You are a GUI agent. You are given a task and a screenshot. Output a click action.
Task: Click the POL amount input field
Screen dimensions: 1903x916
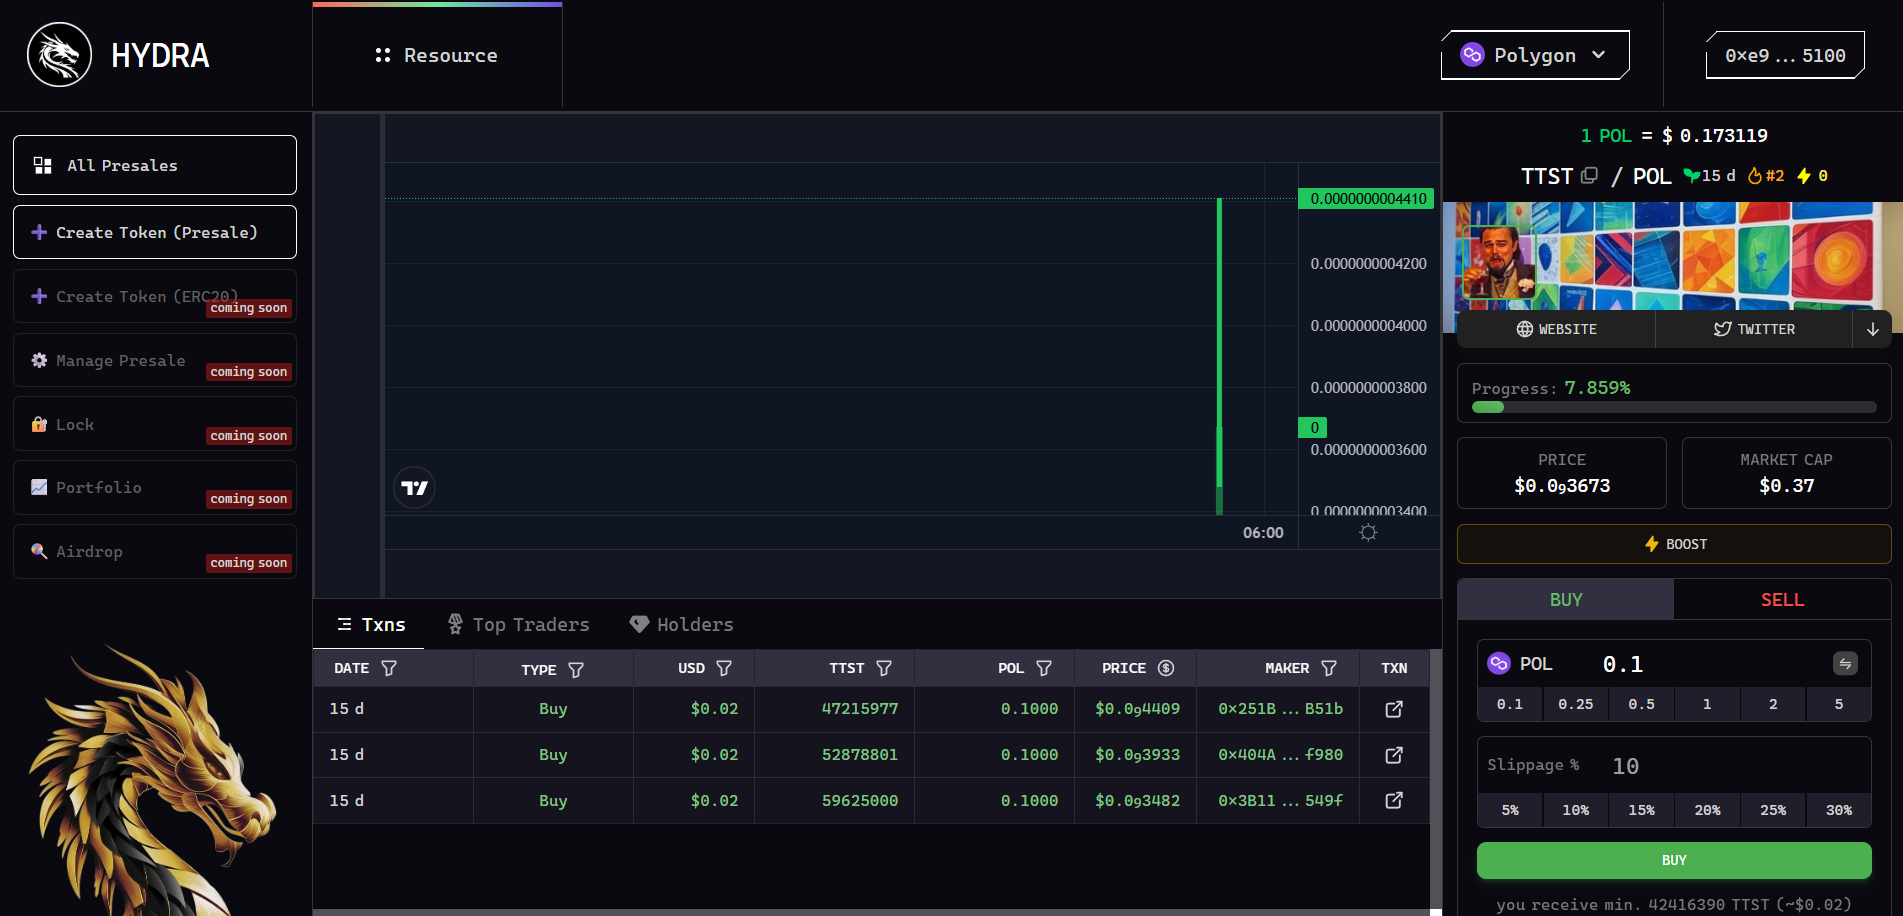pos(1710,664)
